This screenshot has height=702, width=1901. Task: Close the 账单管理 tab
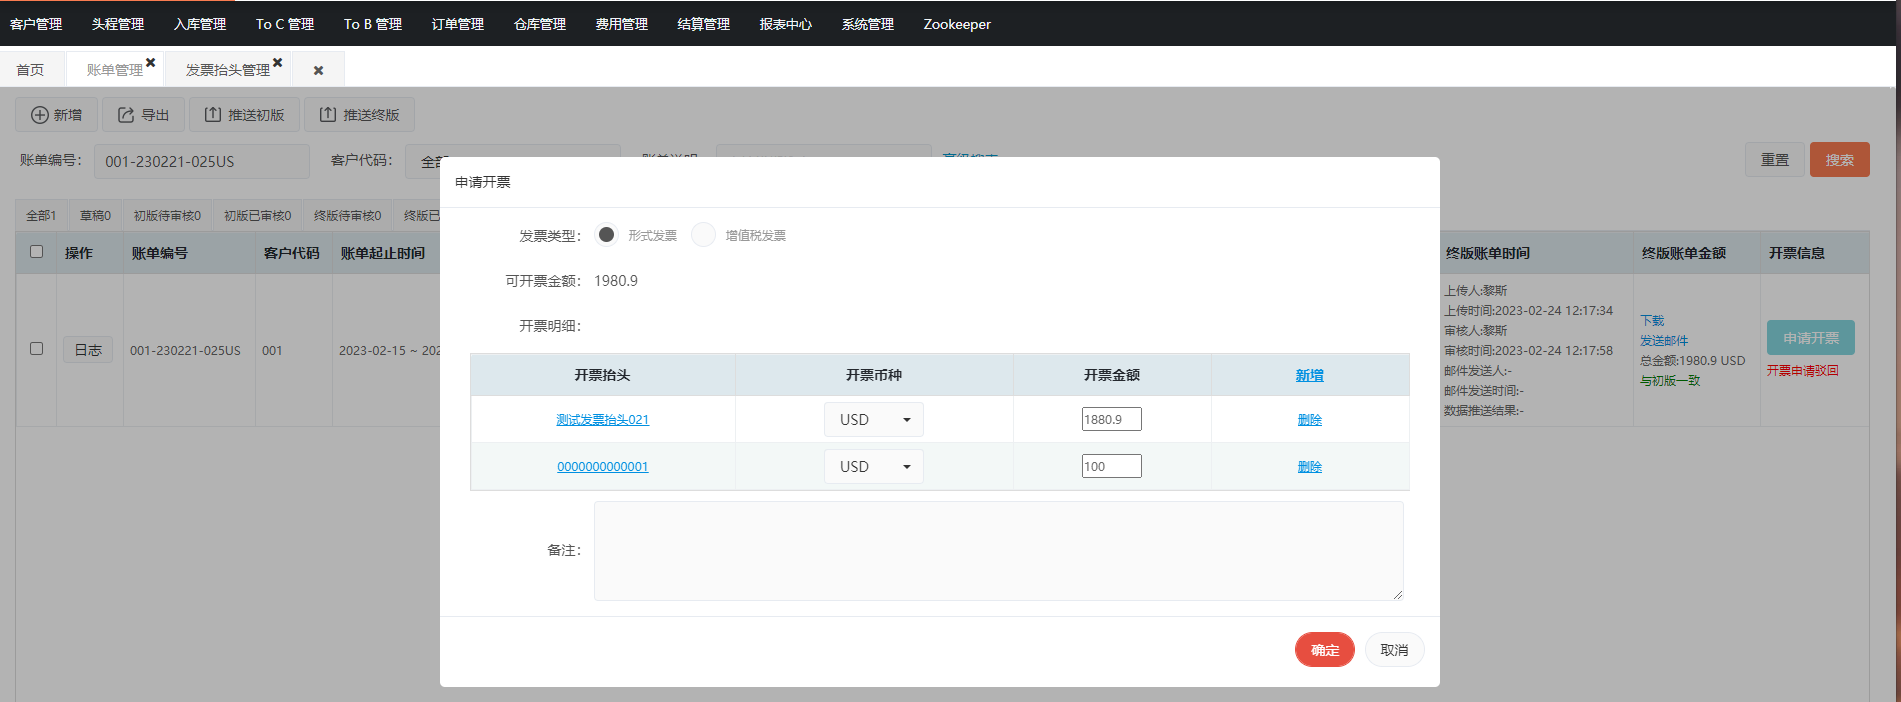pyautogui.click(x=151, y=62)
